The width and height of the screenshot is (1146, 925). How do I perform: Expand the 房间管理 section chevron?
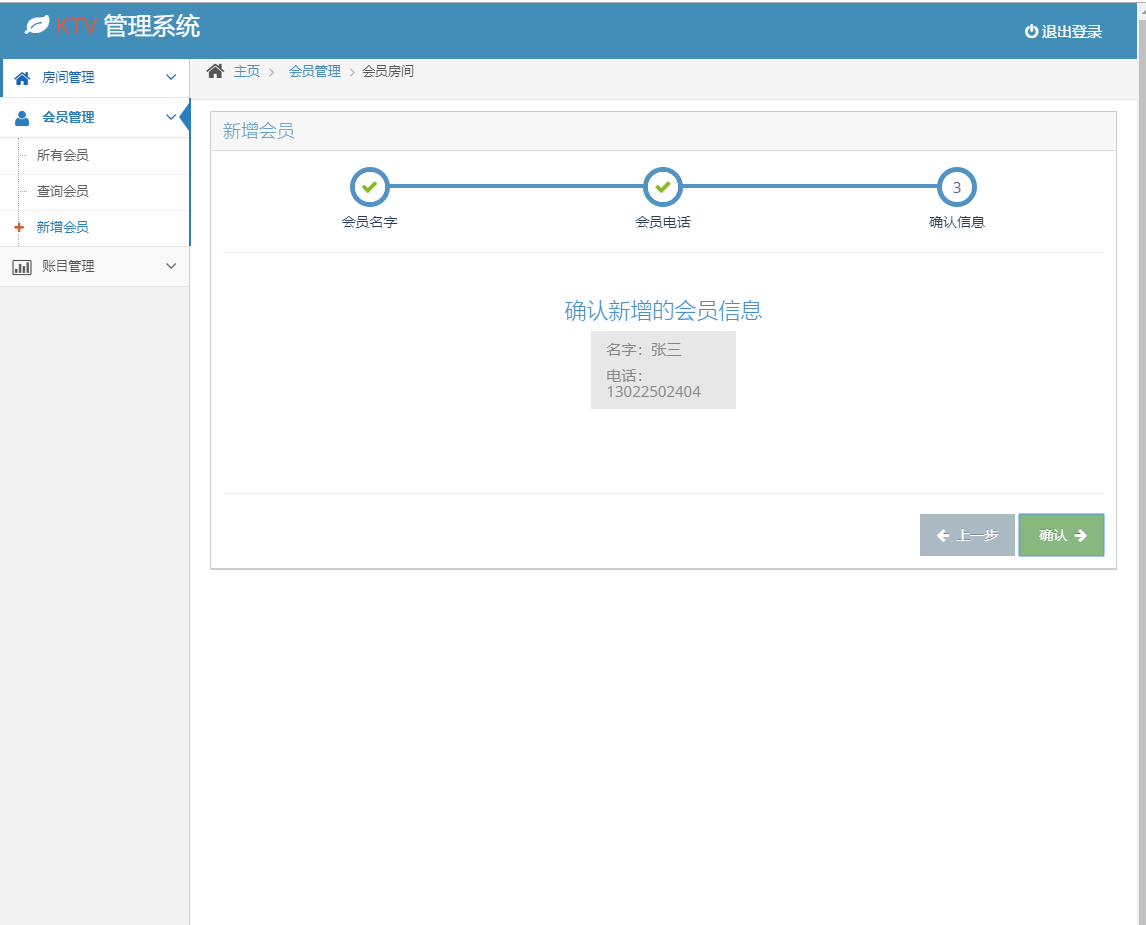pos(170,77)
